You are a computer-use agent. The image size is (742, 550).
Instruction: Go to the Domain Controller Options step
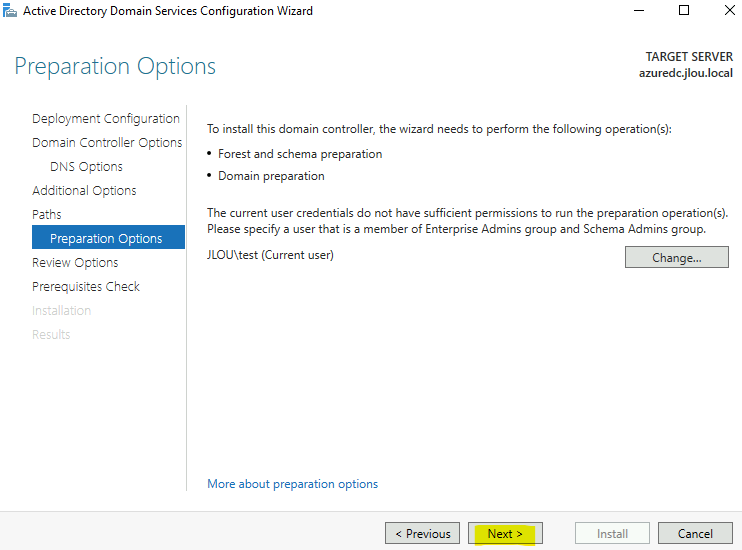[x=107, y=142]
